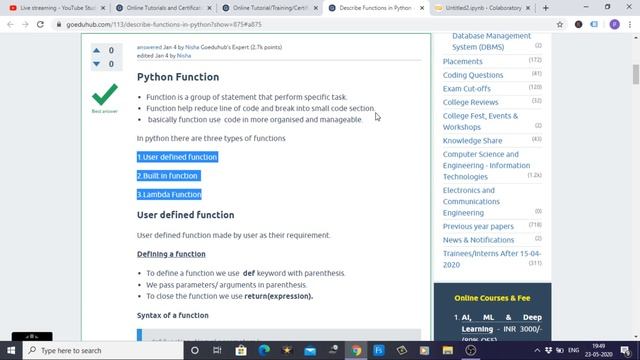Image resolution: width=640 pixels, height=360 pixels.
Task: Open the Previous year papers category
Action: [x=478, y=226]
